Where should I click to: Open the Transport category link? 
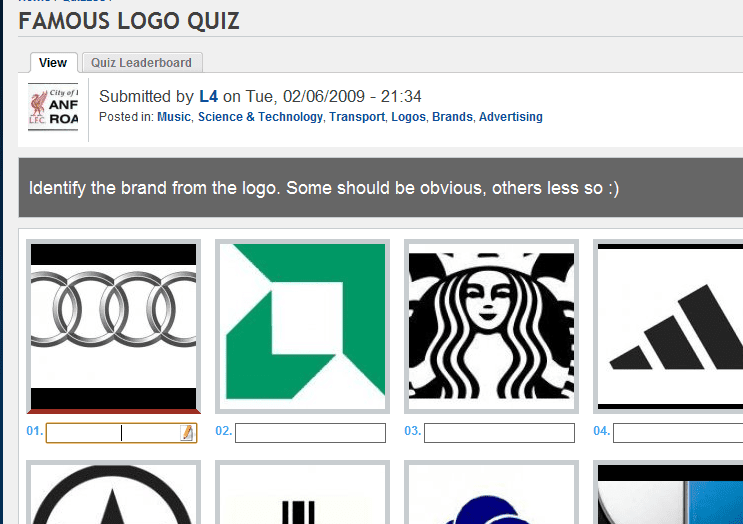click(357, 117)
